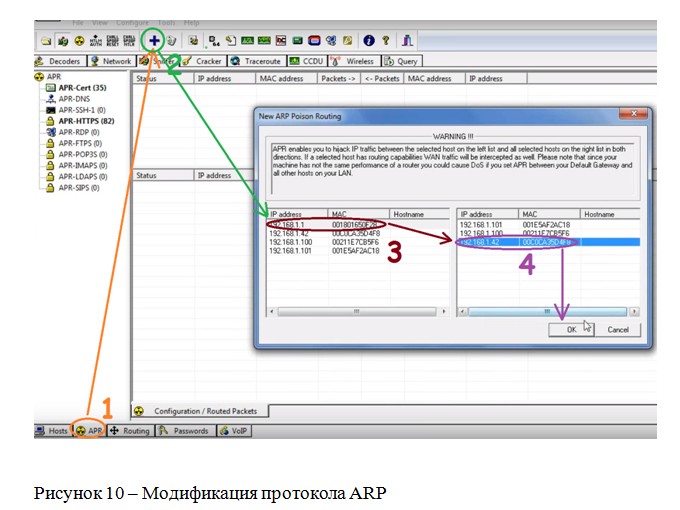Open the CCDU tab
This screenshot has height=510, width=680.
point(307,61)
